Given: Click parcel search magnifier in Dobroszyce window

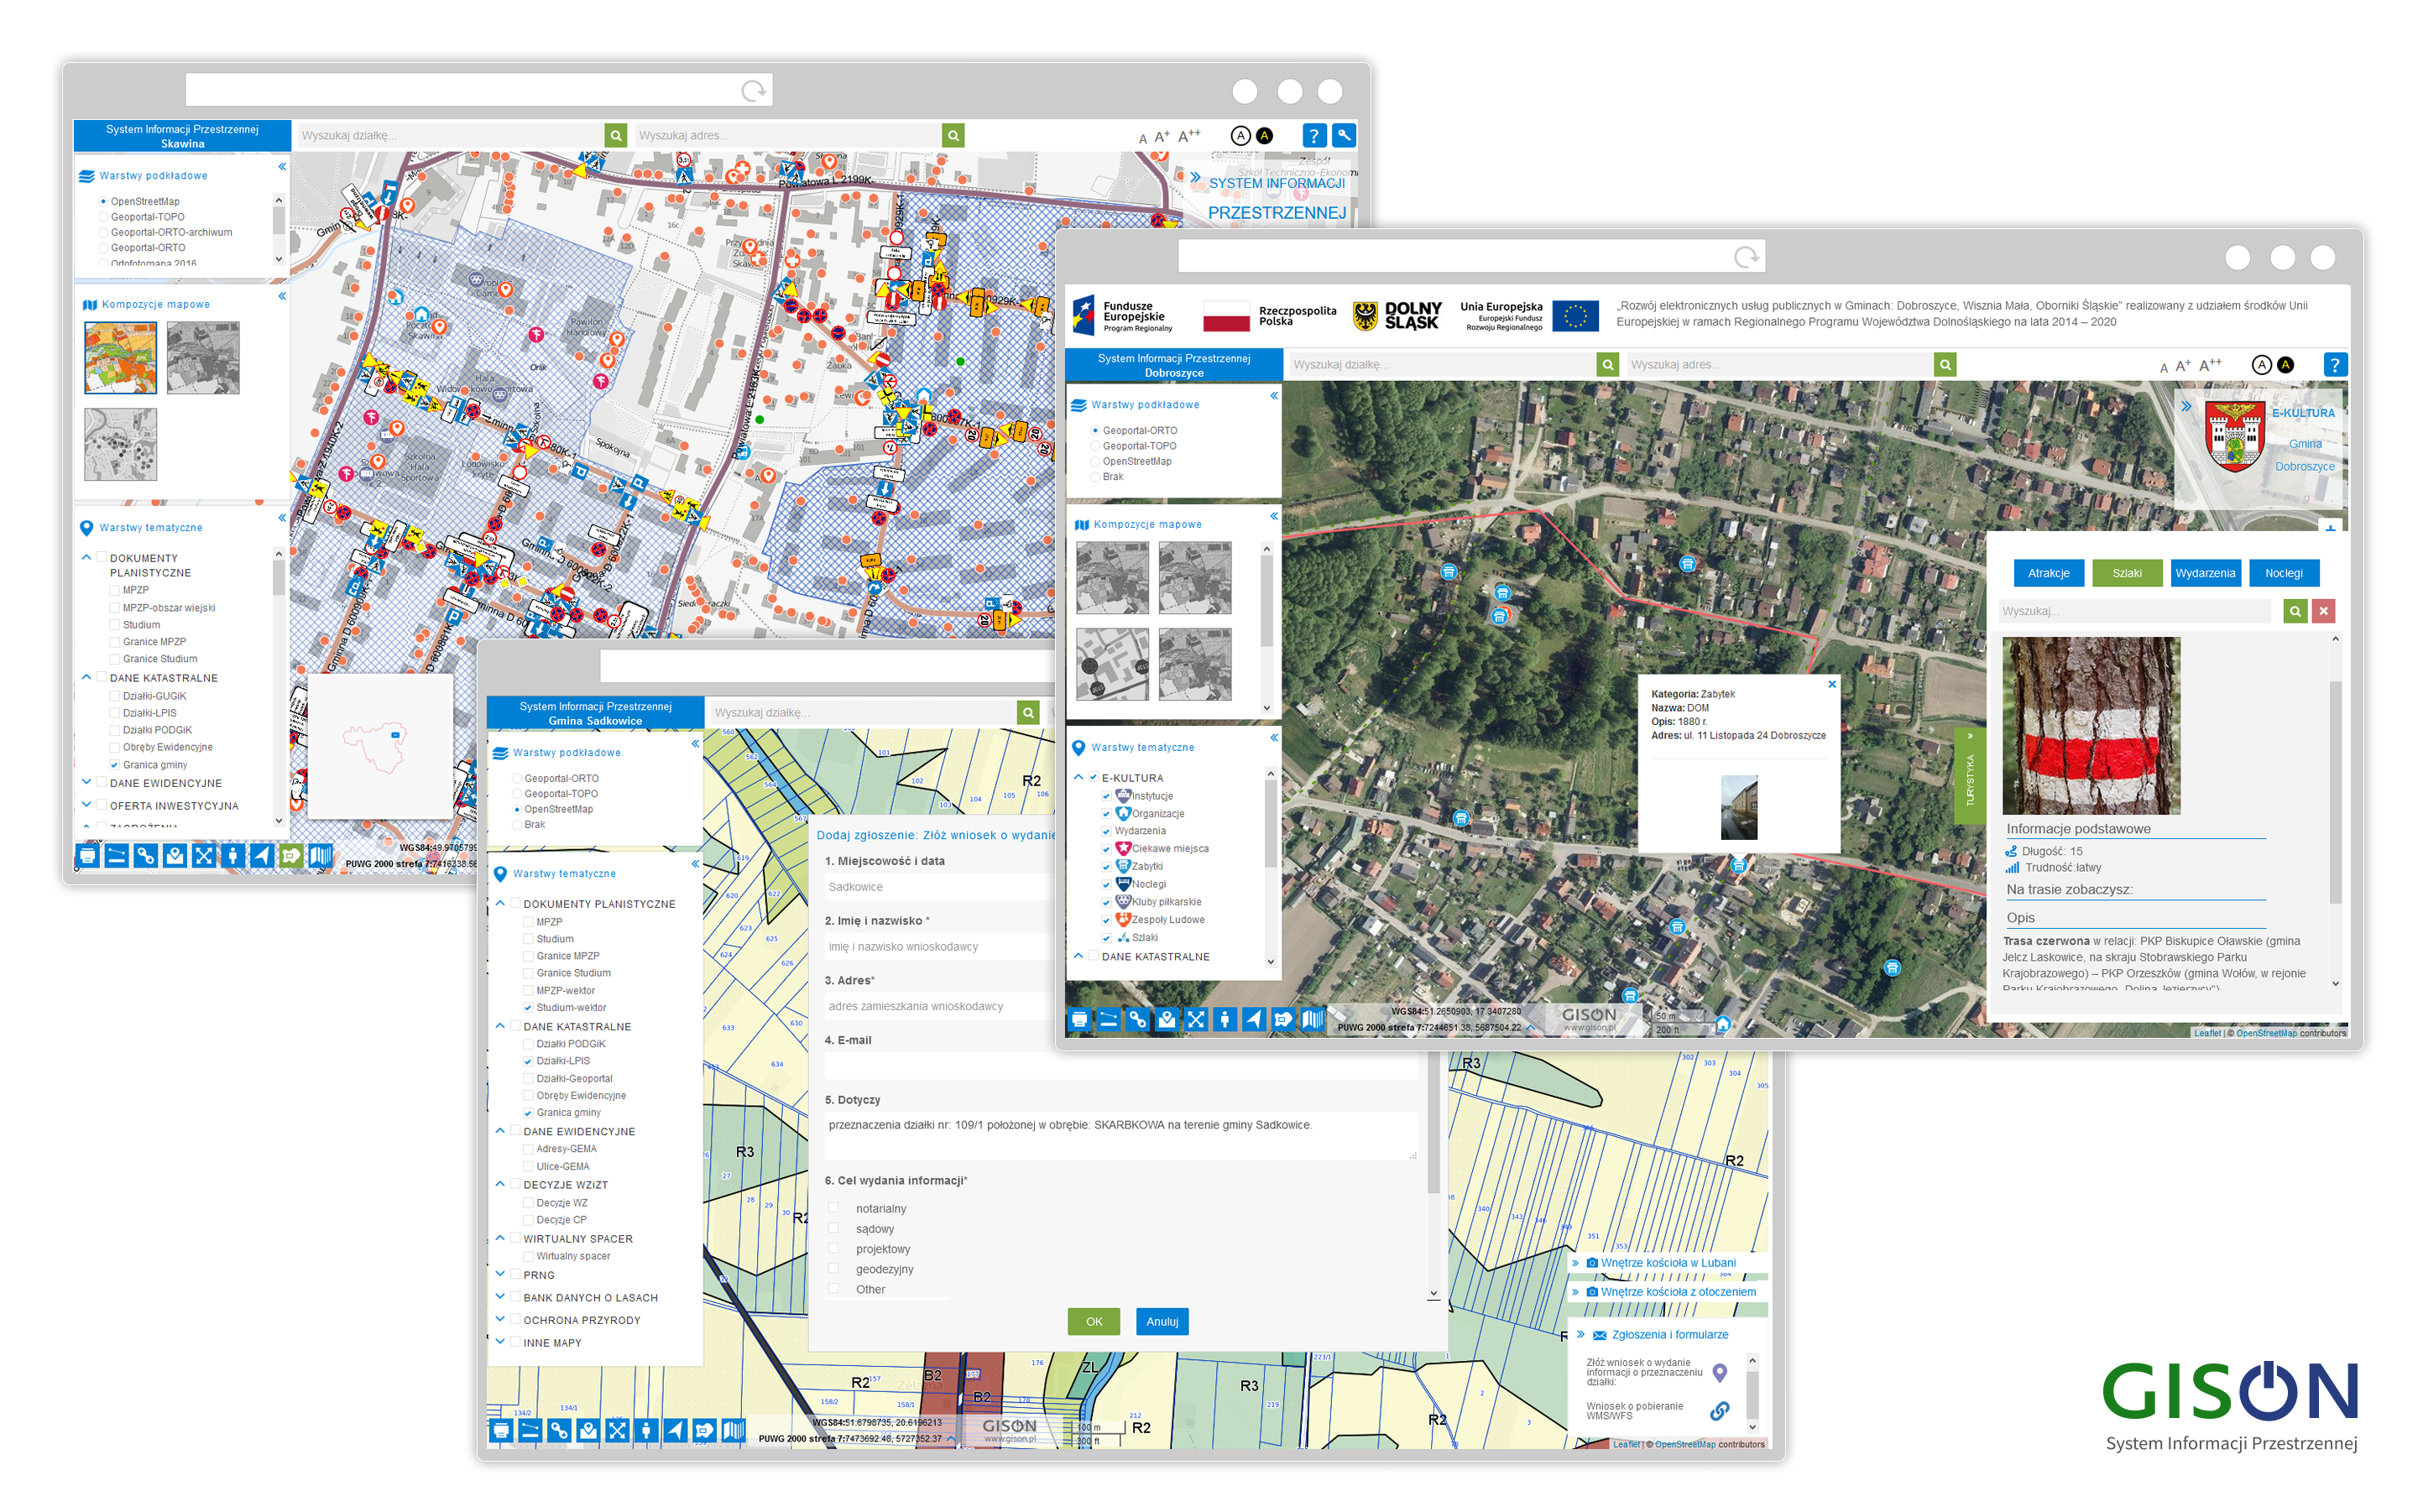Looking at the screenshot, I should point(1609,365).
